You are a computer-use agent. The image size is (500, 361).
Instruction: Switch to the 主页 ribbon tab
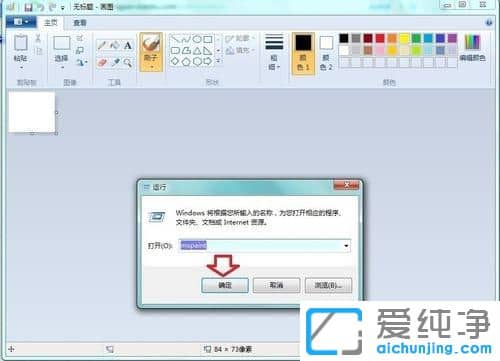point(51,23)
